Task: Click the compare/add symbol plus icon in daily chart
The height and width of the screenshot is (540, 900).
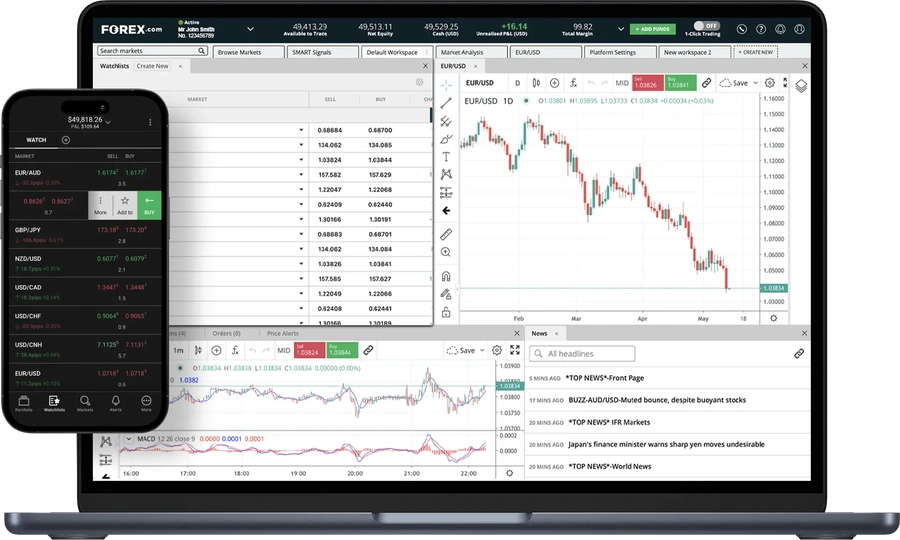Action: 554,83
